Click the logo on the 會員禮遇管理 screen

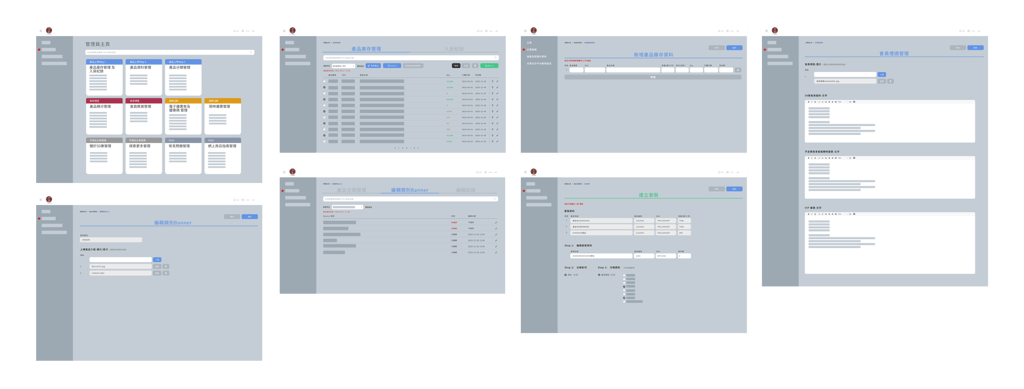pos(775,31)
